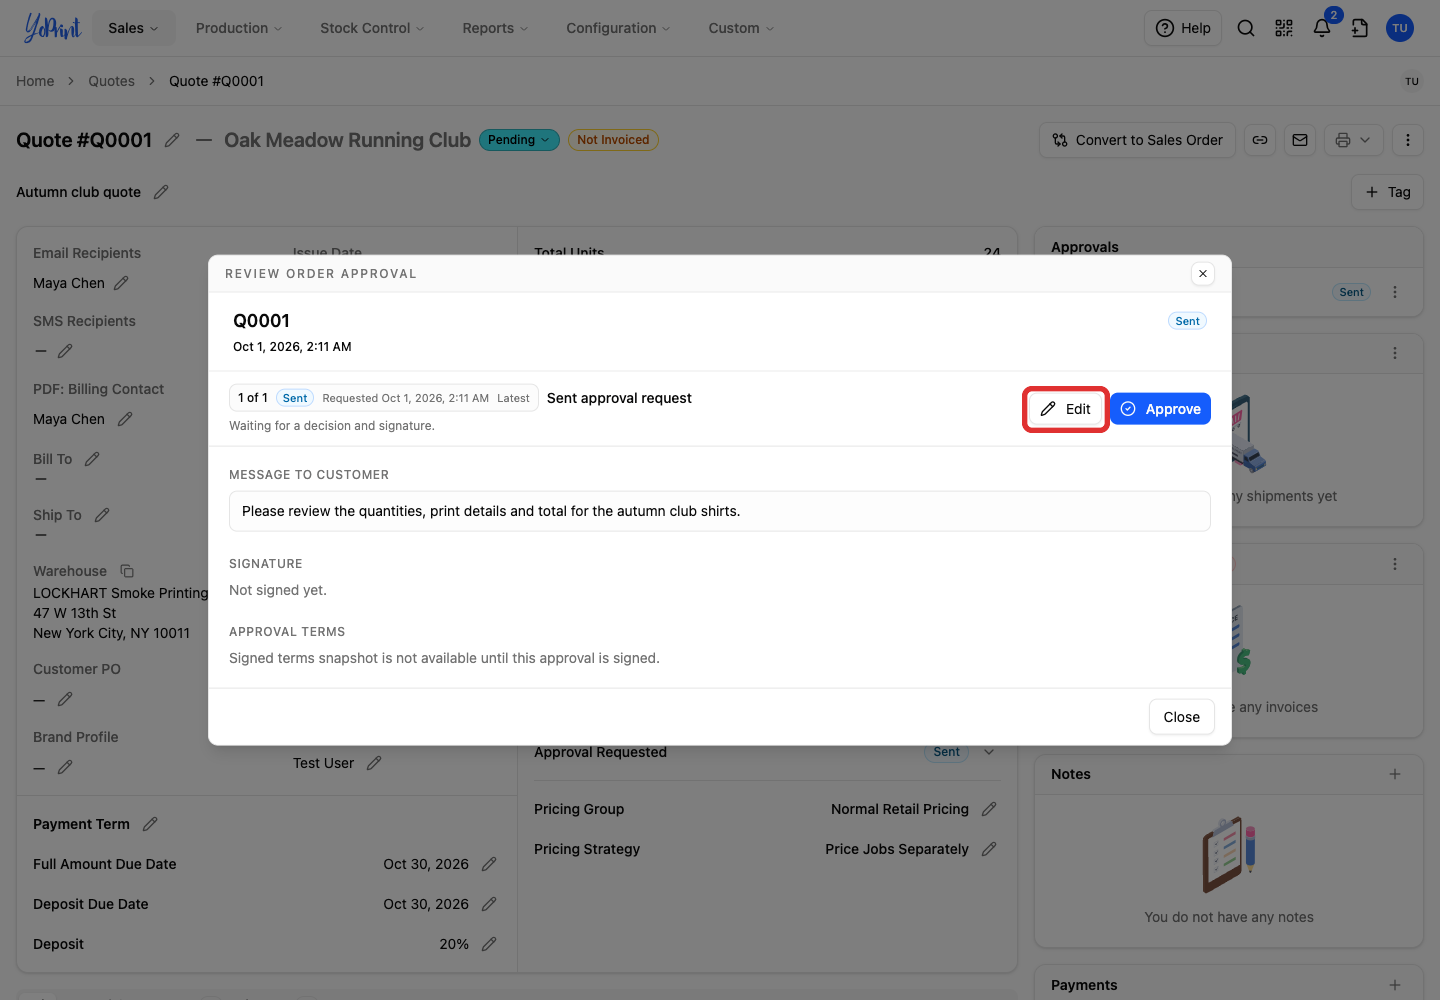Screen dimensions: 1440x1000
Task: Open the Configuration menu
Action: pyautogui.click(x=618, y=28)
